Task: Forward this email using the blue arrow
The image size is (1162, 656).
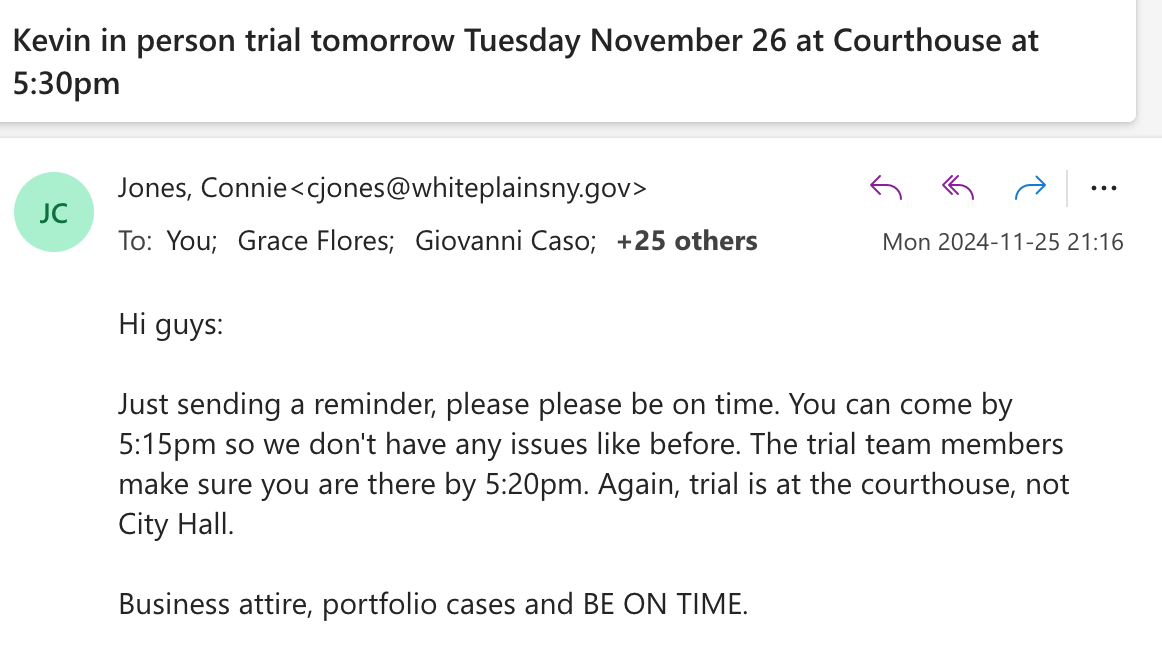Action: (1030, 187)
